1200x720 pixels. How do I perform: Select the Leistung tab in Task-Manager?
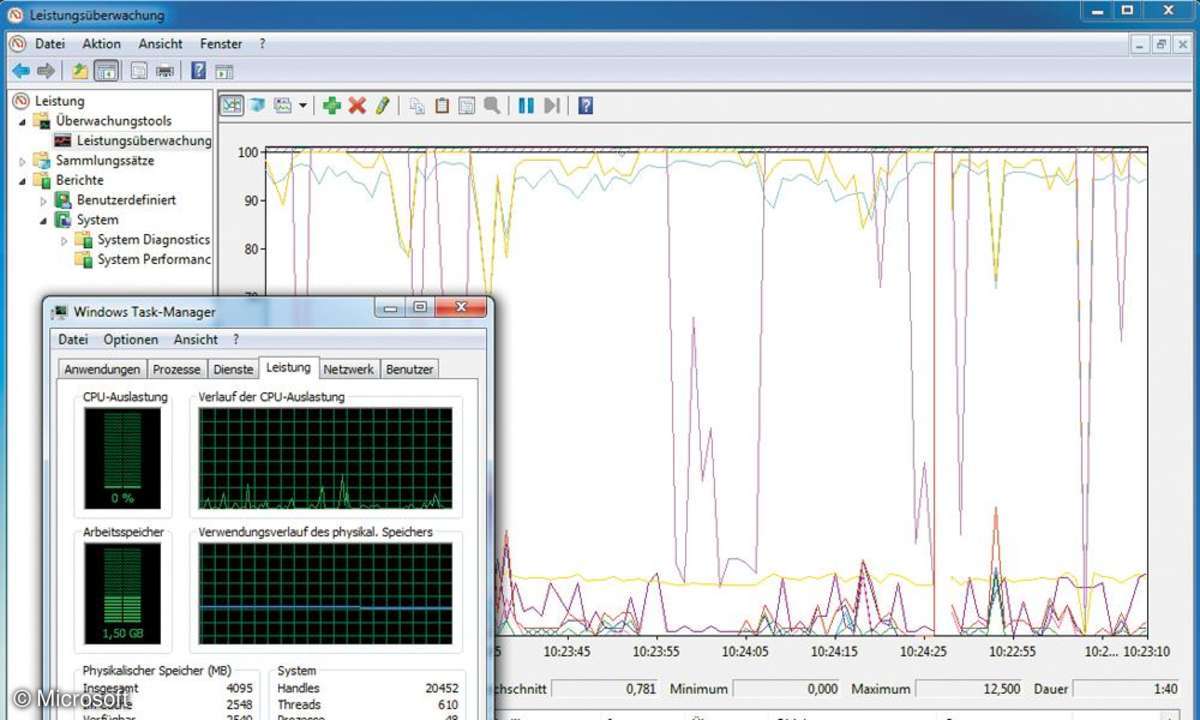tap(288, 368)
